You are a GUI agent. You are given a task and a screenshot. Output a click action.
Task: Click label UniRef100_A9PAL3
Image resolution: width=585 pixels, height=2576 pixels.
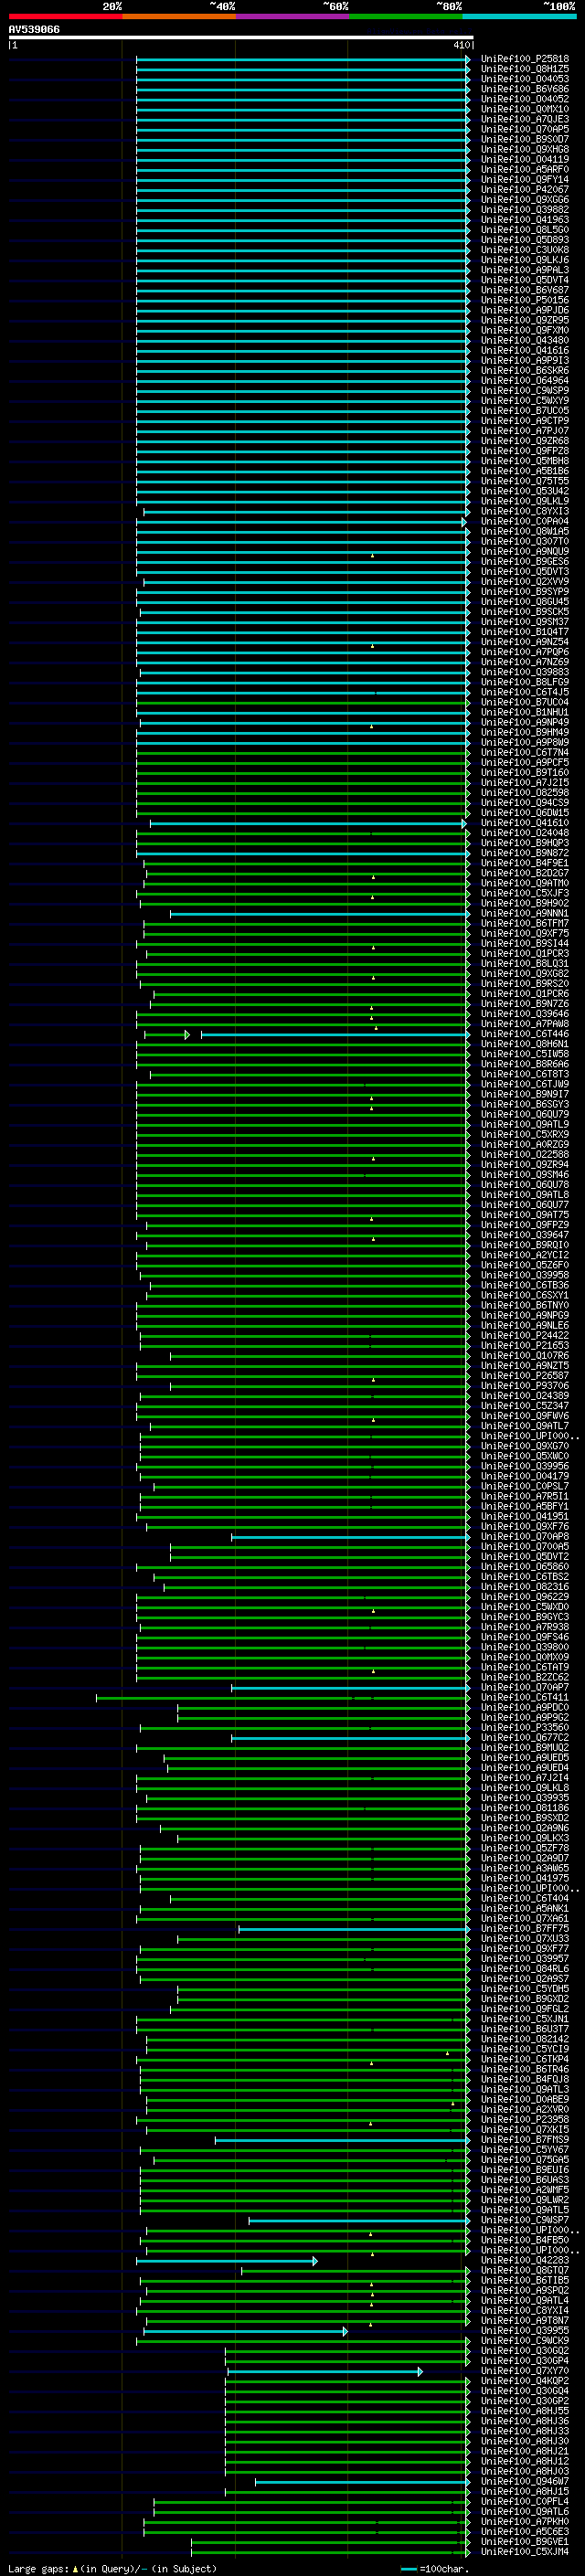525,270
